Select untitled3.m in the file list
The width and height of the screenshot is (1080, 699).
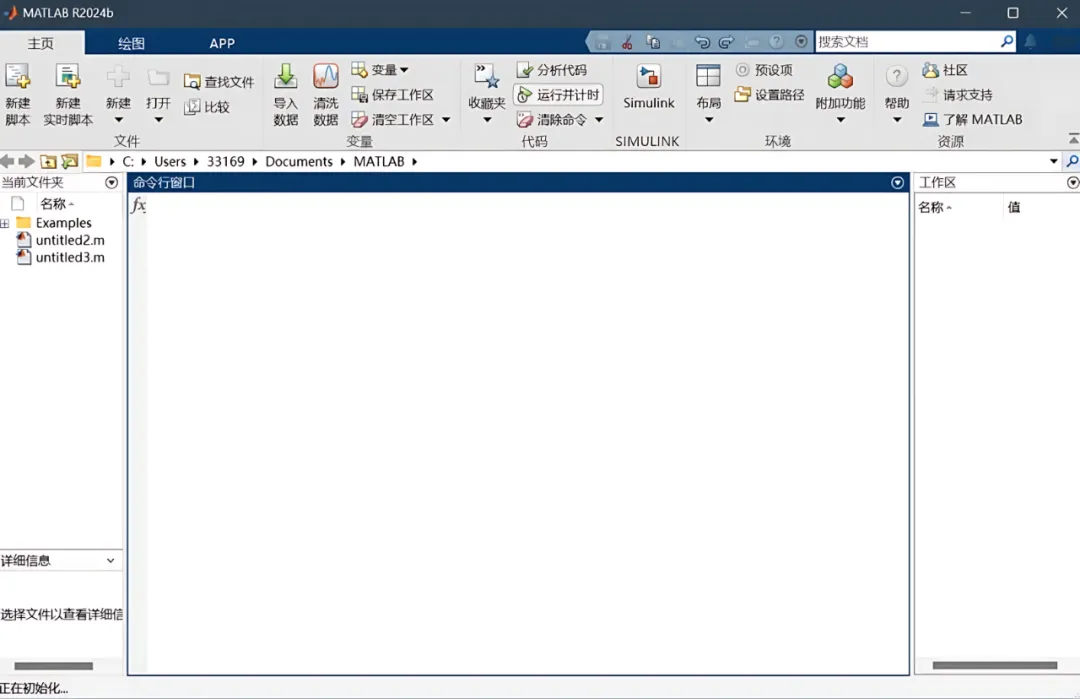click(61, 258)
